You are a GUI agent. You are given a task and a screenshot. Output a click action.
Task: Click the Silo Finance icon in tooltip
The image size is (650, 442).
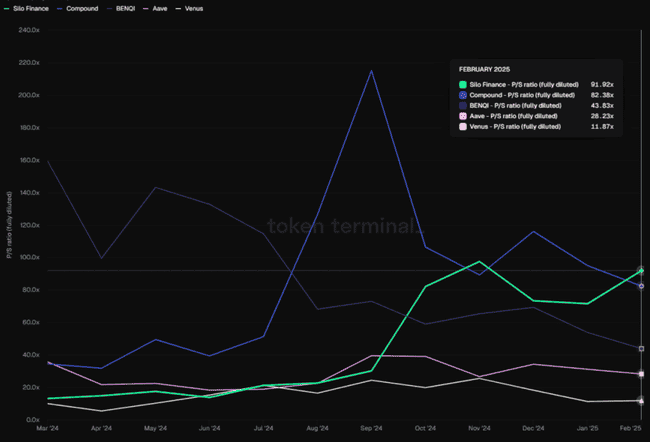point(463,84)
